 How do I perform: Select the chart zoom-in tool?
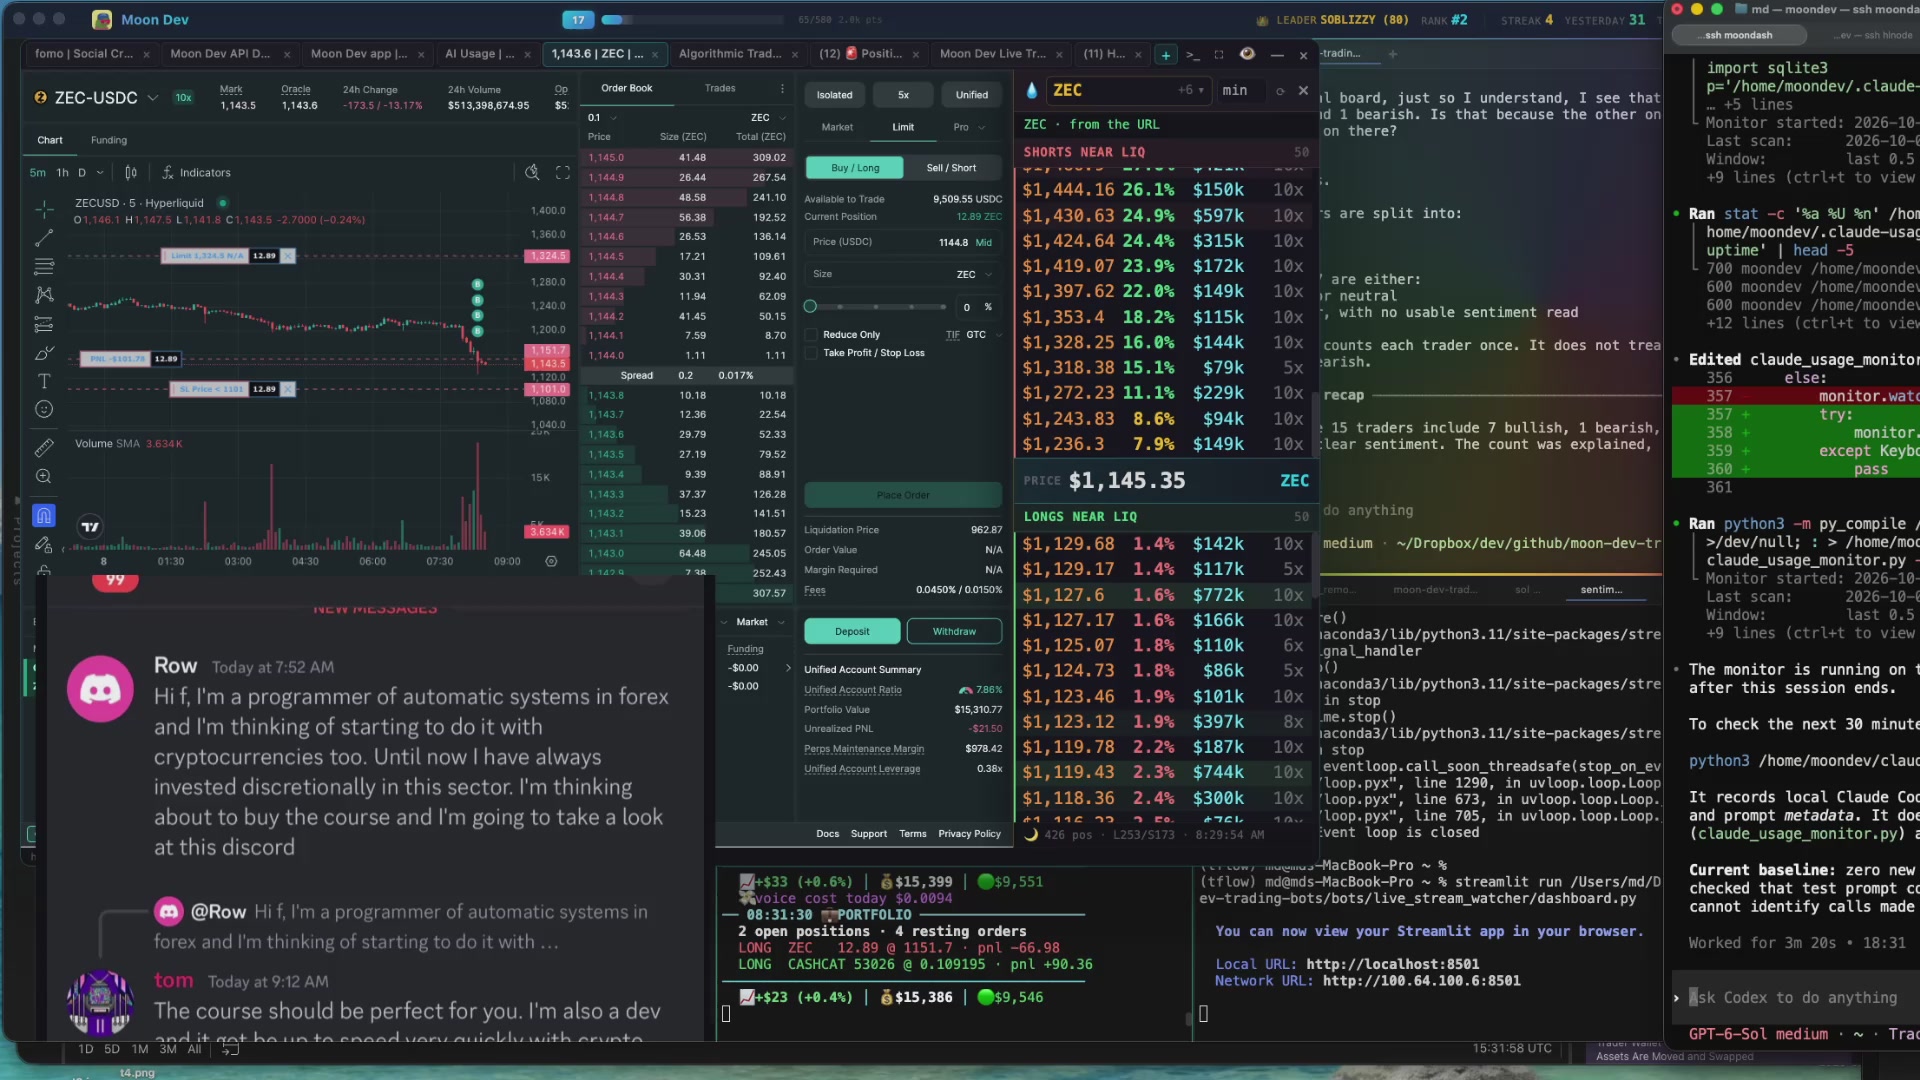tap(44, 477)
